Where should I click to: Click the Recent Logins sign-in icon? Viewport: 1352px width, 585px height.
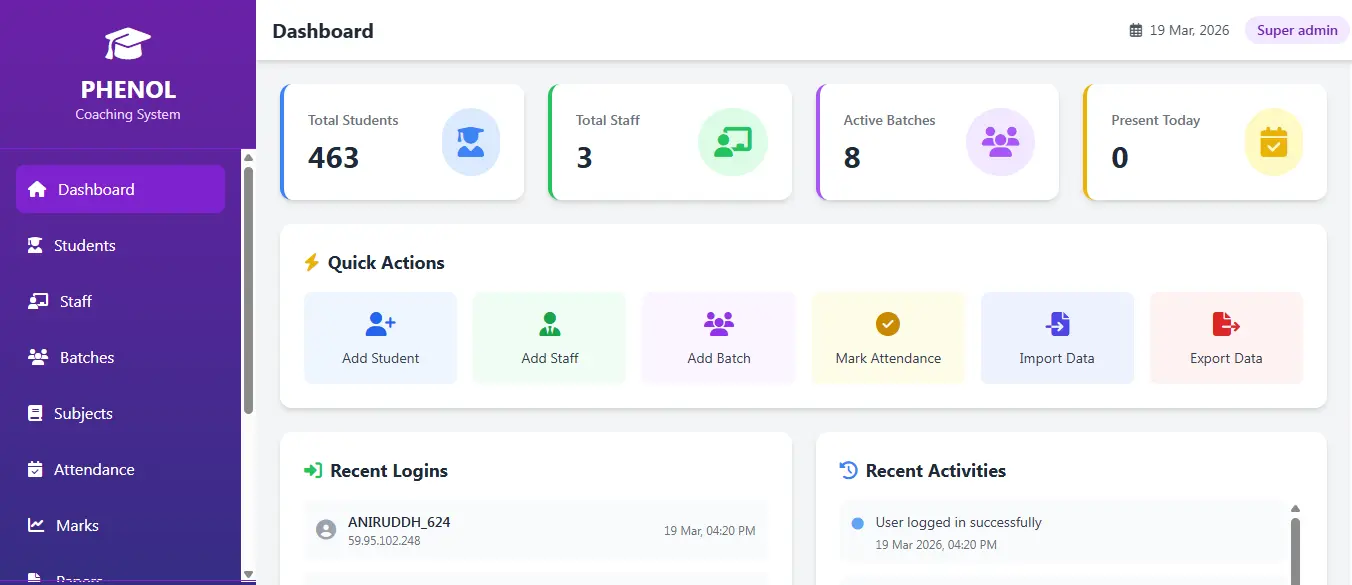tap(313, 470)
